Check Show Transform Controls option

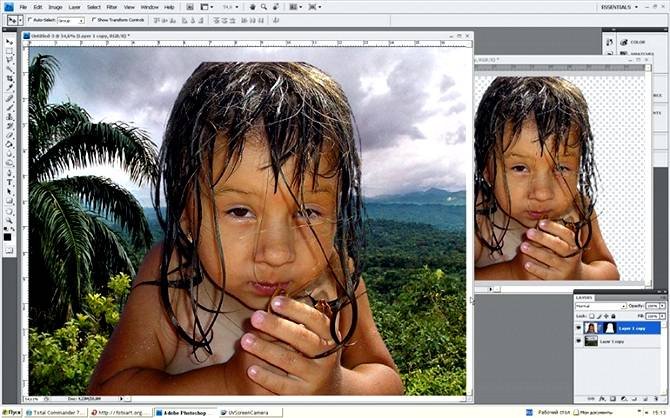coord(95,20)
